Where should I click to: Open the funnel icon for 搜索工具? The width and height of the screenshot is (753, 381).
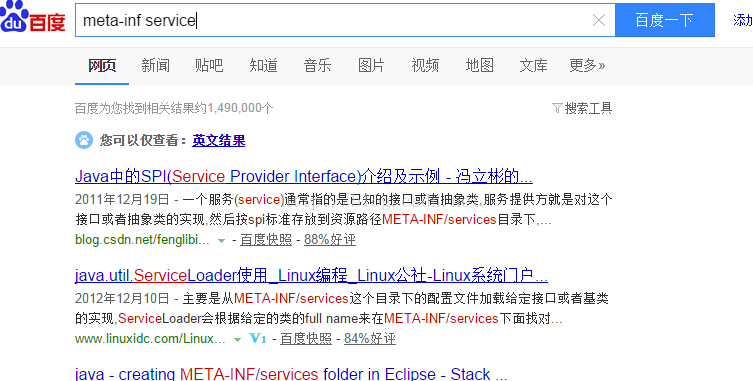pos(557,108)
